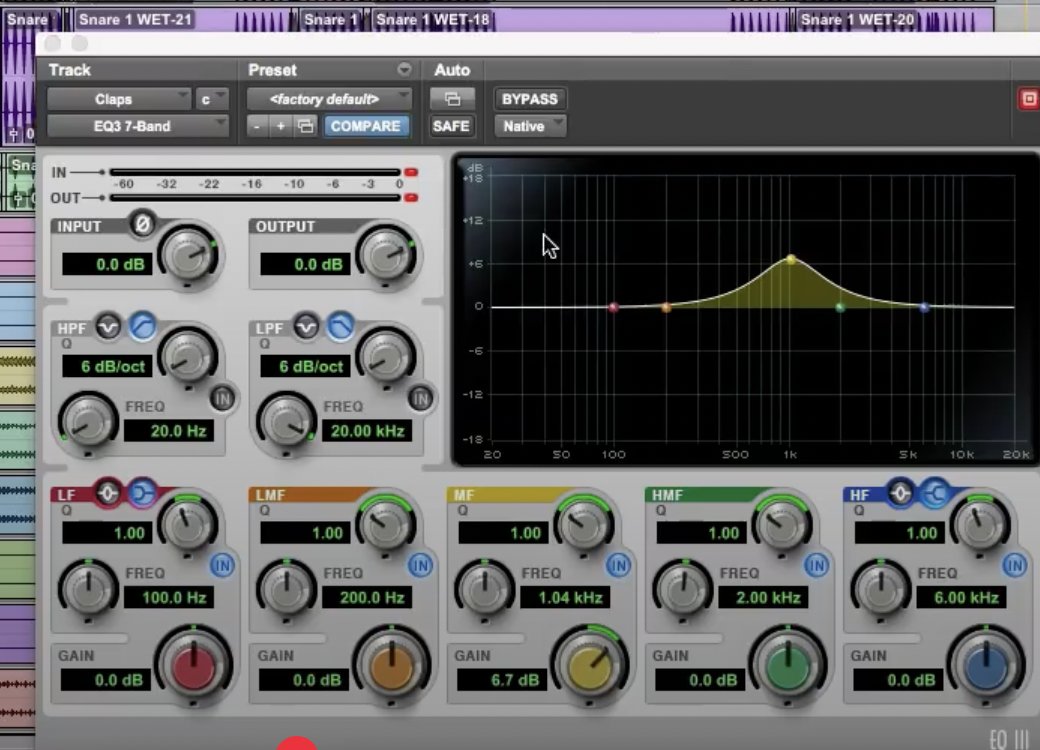Viewport: 1040px width, 750px height.
Task: Click the LF gain red knob
Action: point(193,665)
